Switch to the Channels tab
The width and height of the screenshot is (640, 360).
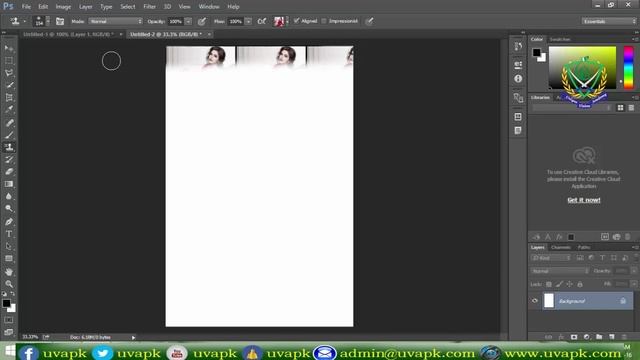(560, 247)
